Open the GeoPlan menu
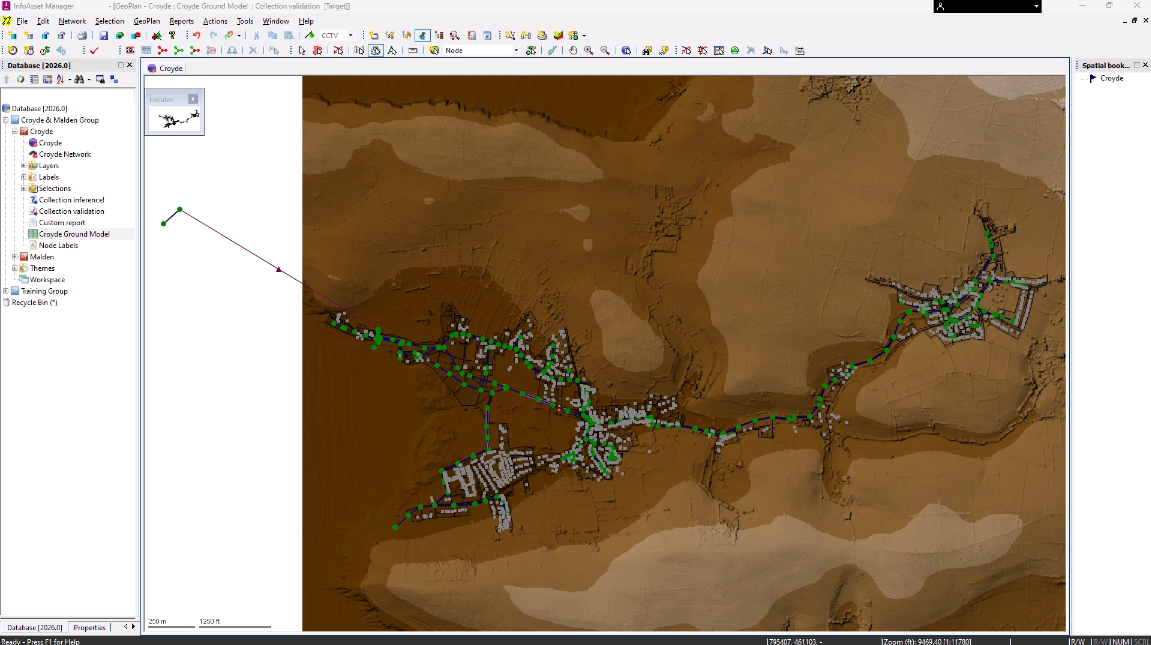This screenshot has width=1151, height=645. 146,20
